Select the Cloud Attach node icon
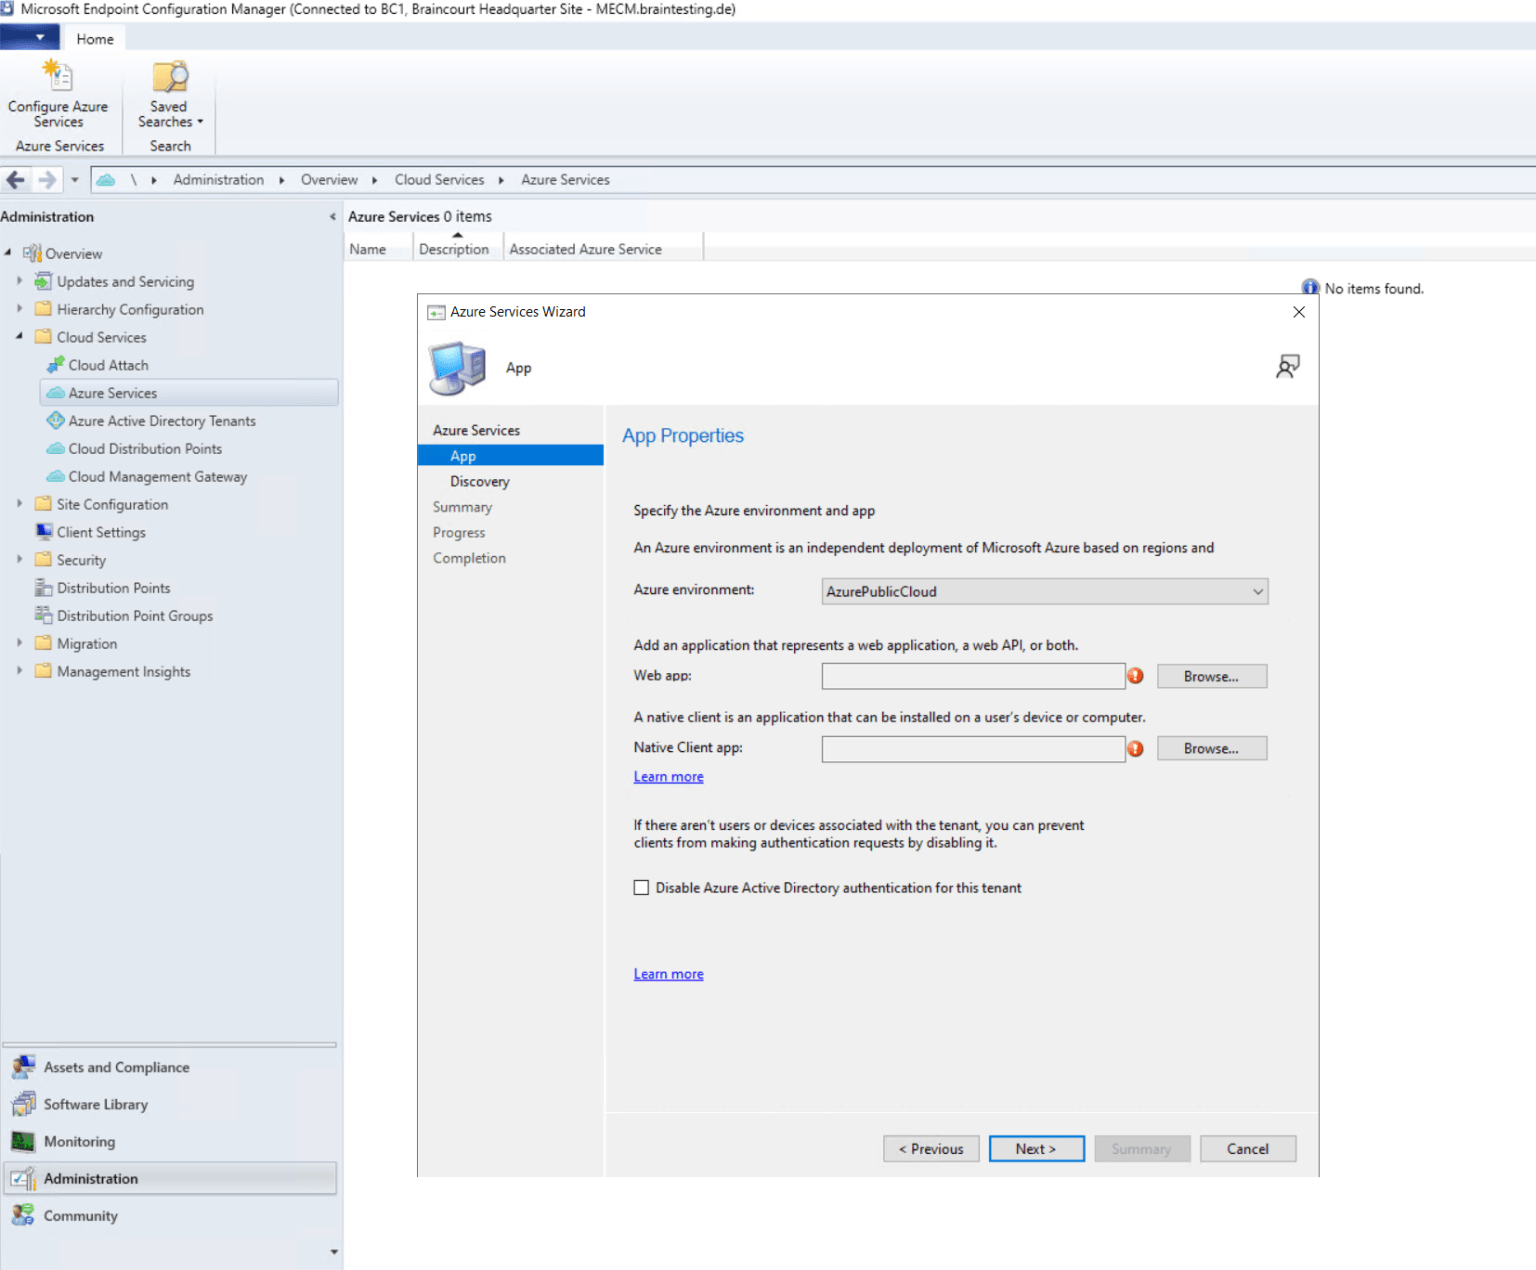The height and width of the screenshot is (1270, 1536). point(57,364)
